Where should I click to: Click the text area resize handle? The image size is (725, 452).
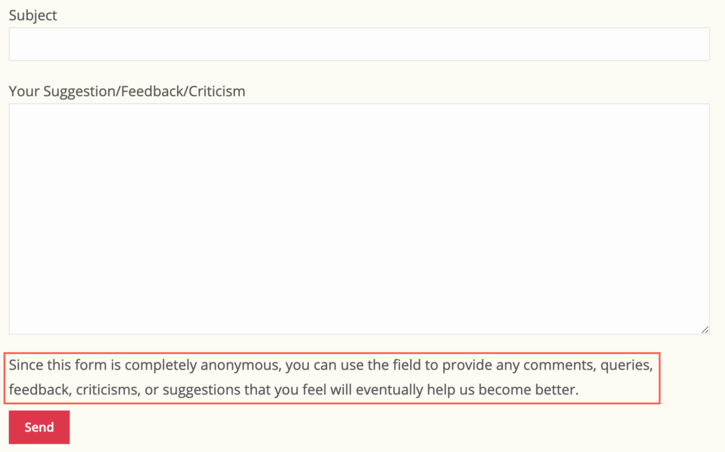pyautogui.click(x=705, y=329)
